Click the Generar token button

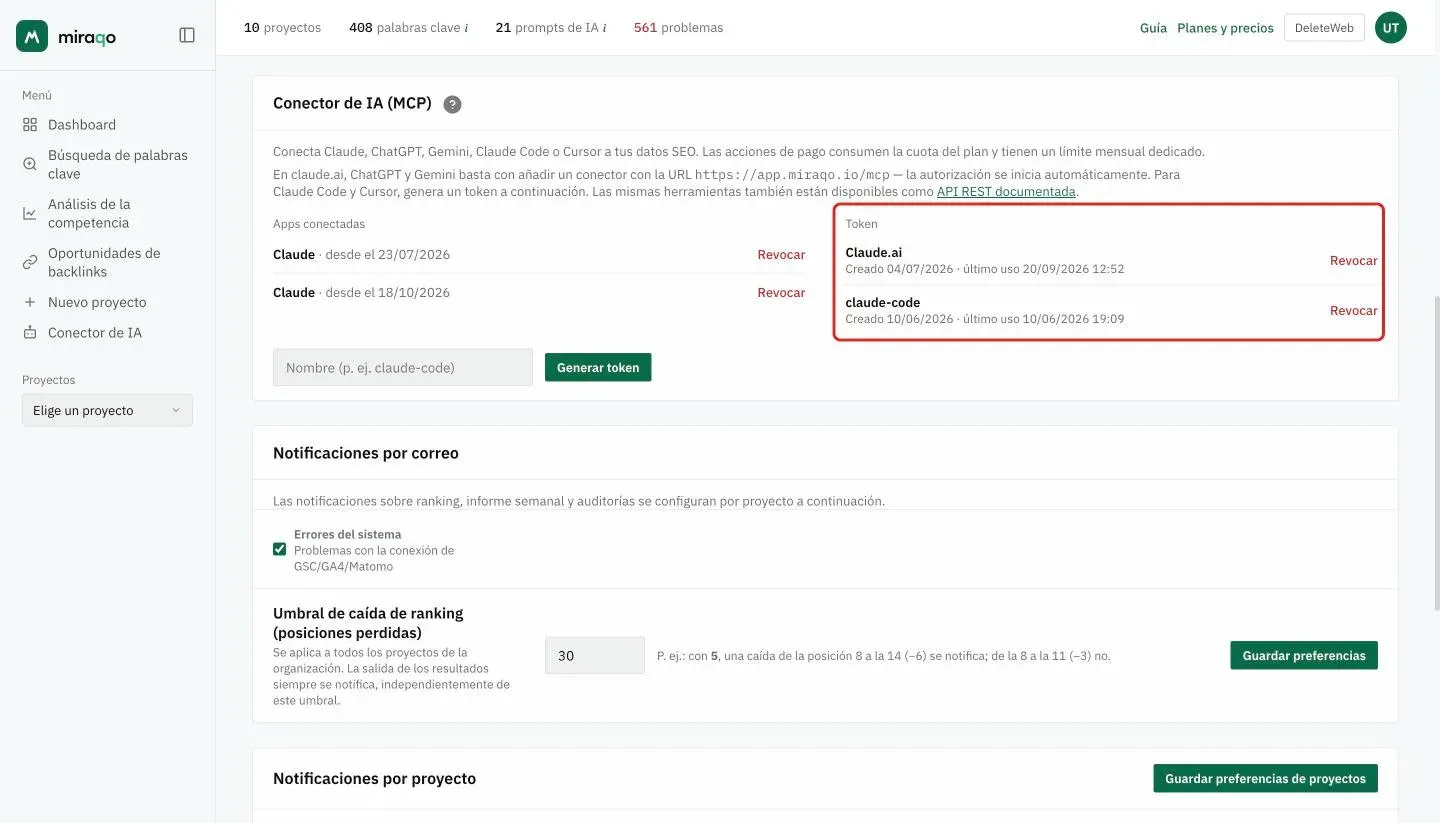tap(598, 367)
